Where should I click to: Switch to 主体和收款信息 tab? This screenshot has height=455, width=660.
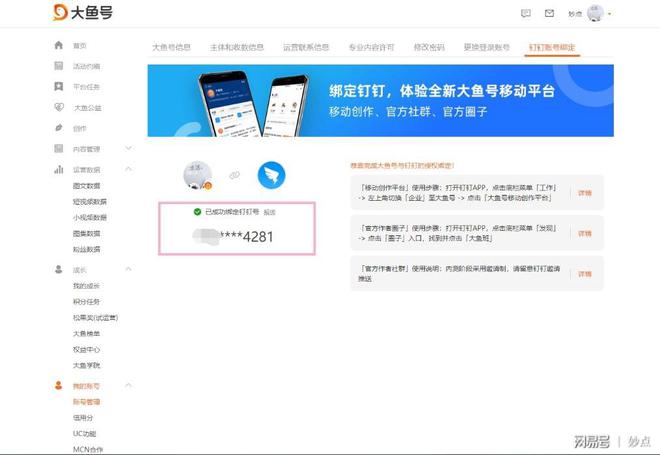pyautogui.click(x=237, y=47)
